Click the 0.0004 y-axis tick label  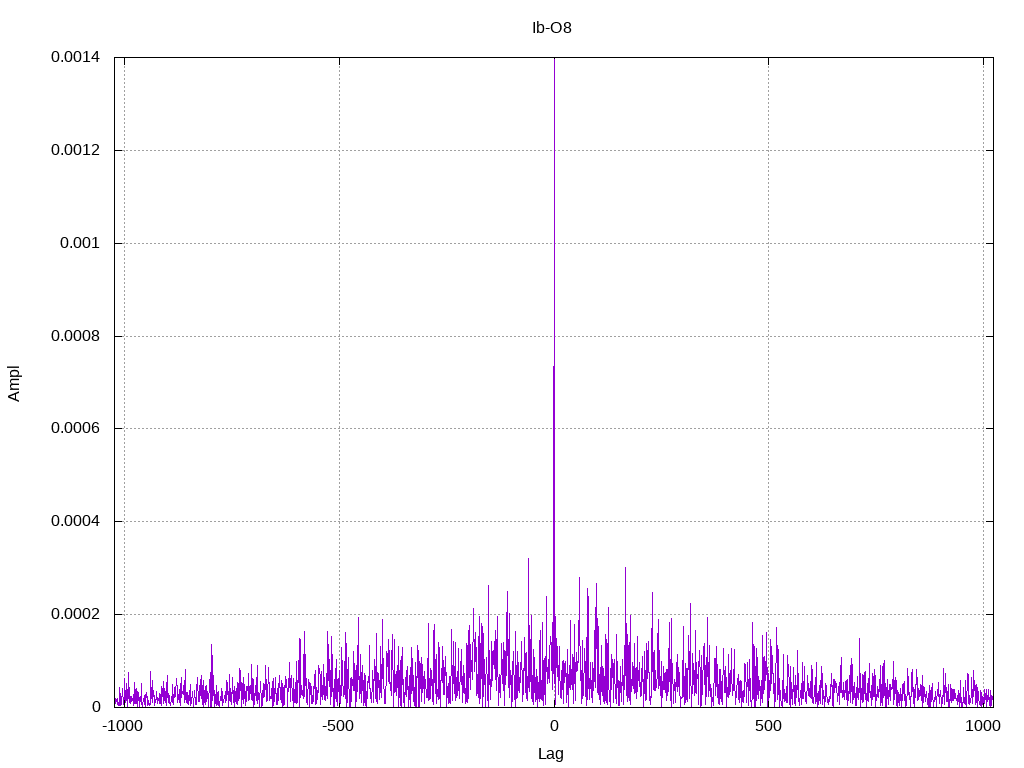coord(76,521)
